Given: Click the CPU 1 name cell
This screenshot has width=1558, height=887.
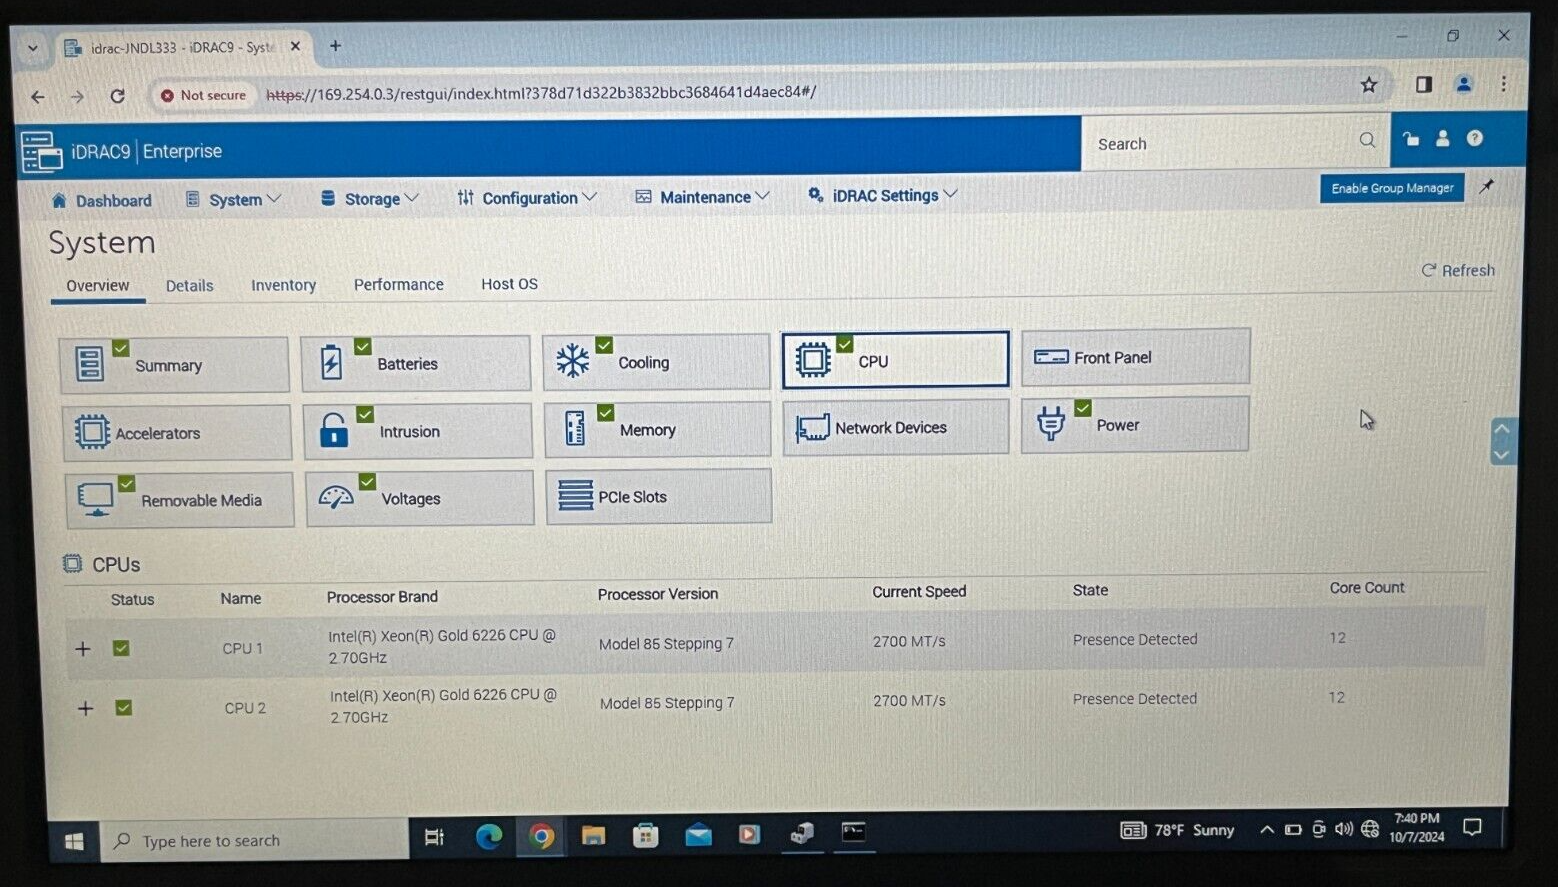Looking at the screenshot, I should tap(243, 648).
